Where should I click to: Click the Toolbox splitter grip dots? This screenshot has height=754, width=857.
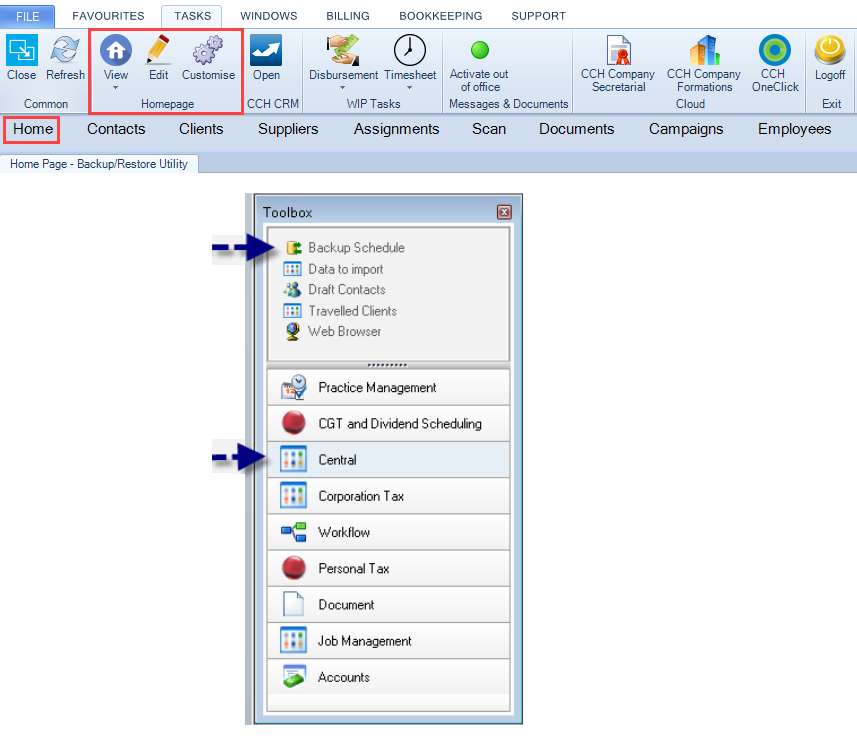point(388,365)
